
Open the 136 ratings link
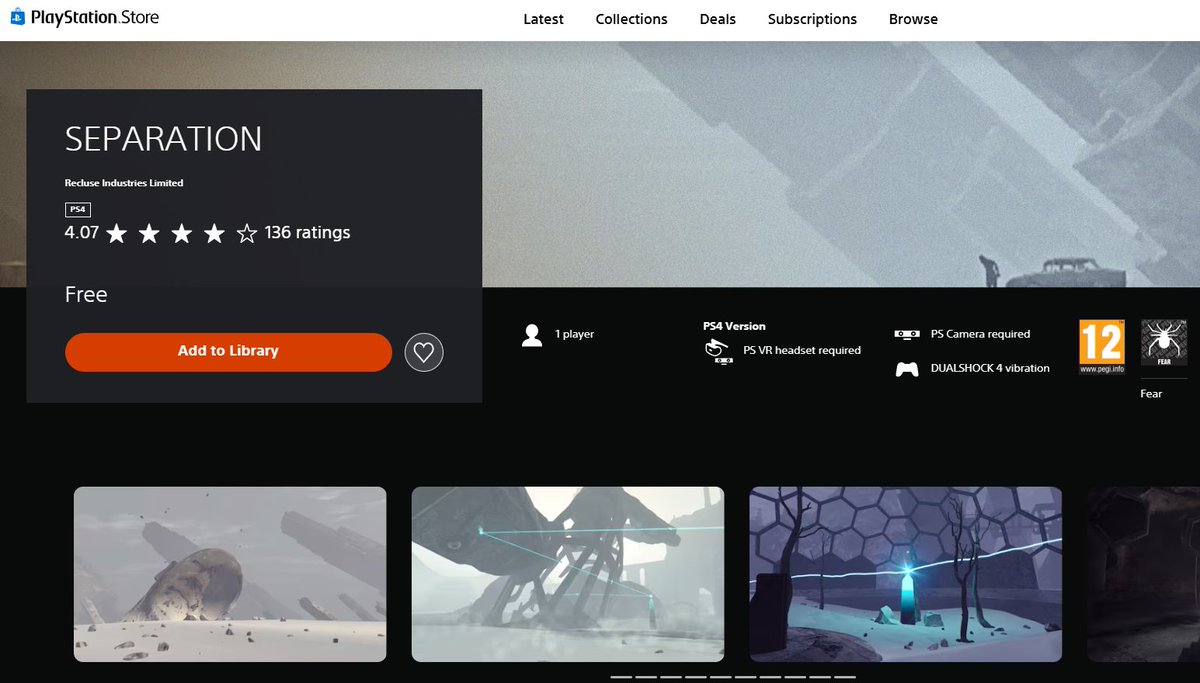click(307, 233)
